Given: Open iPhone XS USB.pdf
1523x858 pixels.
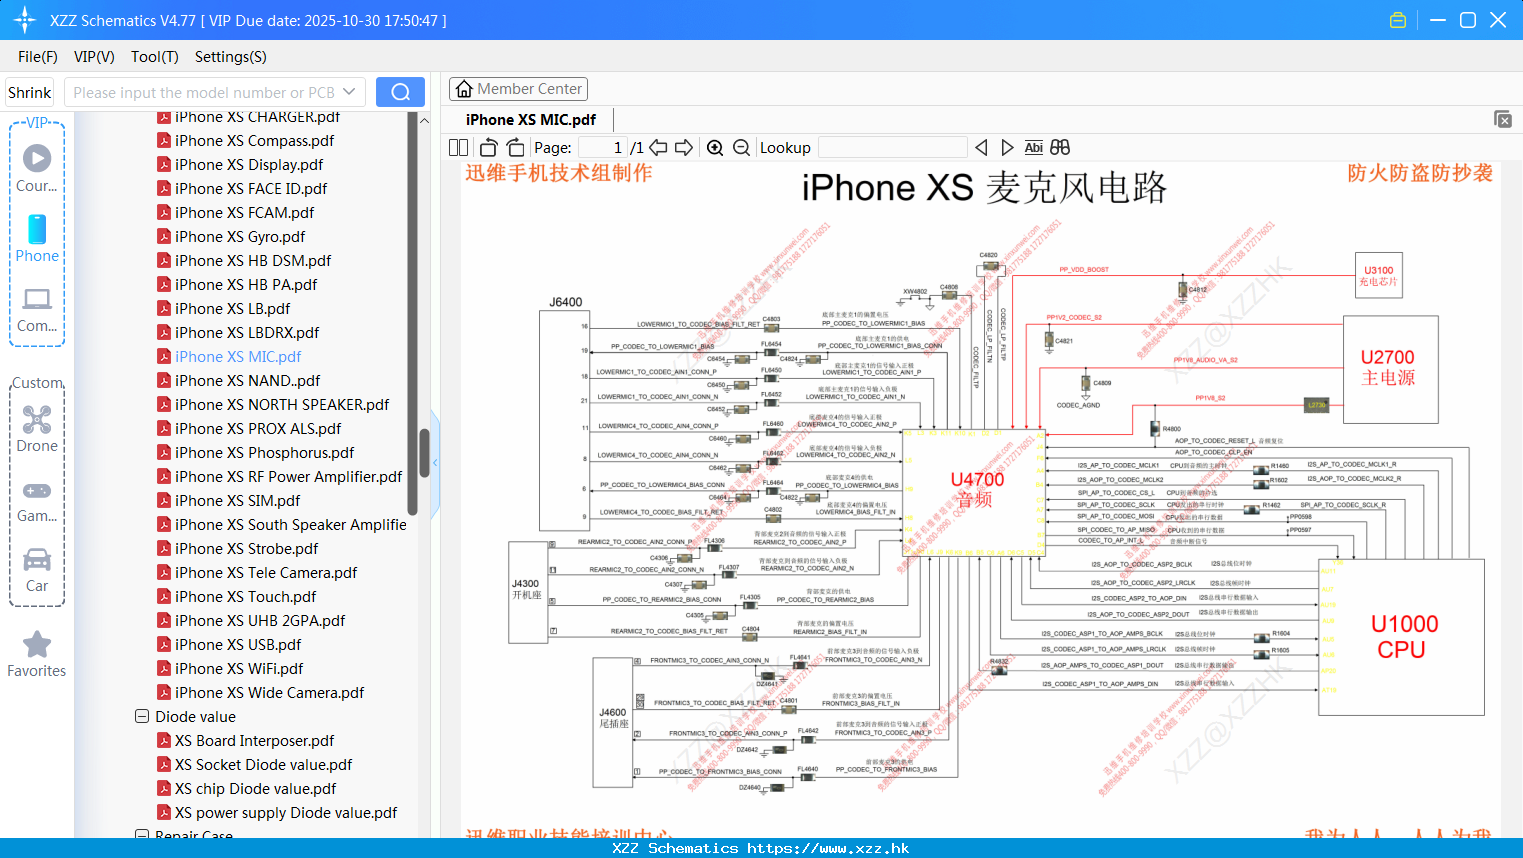Looking at the screenshot, I should coord(238,645).
